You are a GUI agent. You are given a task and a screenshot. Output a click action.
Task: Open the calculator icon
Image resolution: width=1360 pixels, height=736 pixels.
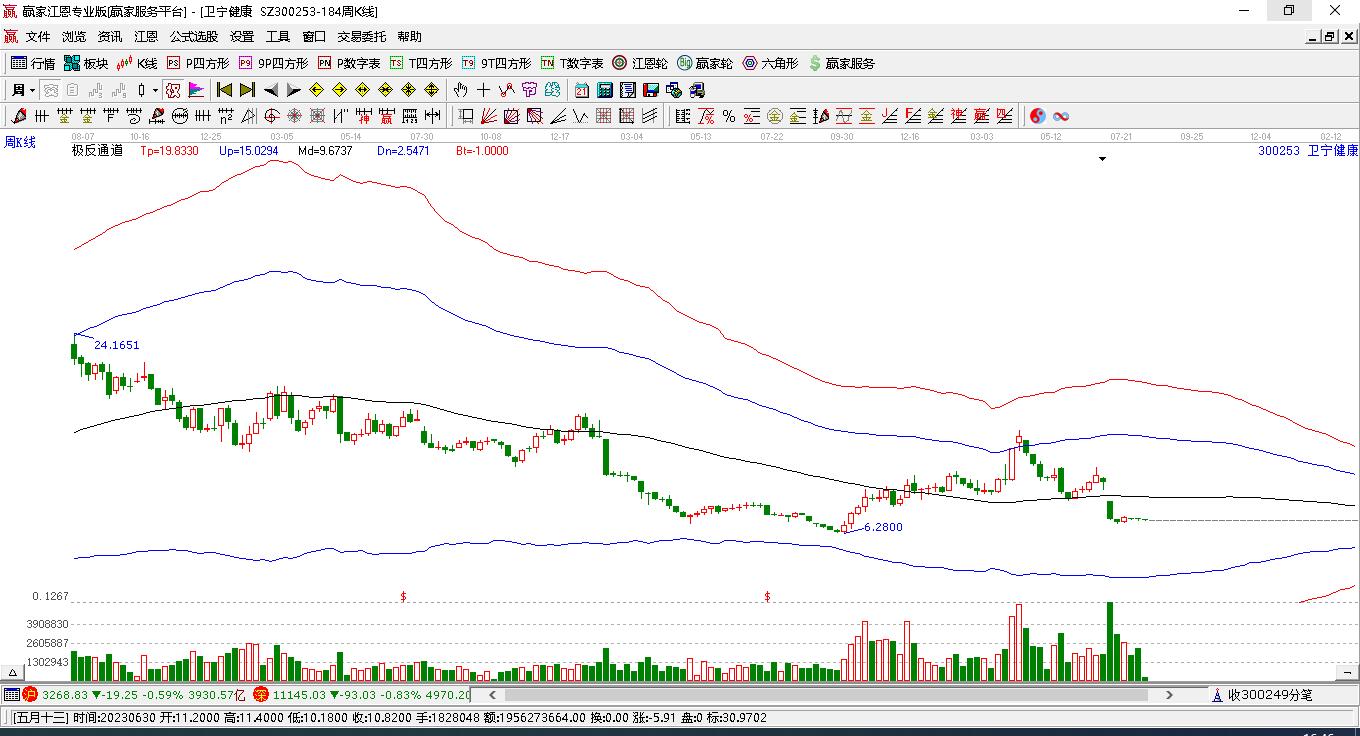tap(604, 90)
